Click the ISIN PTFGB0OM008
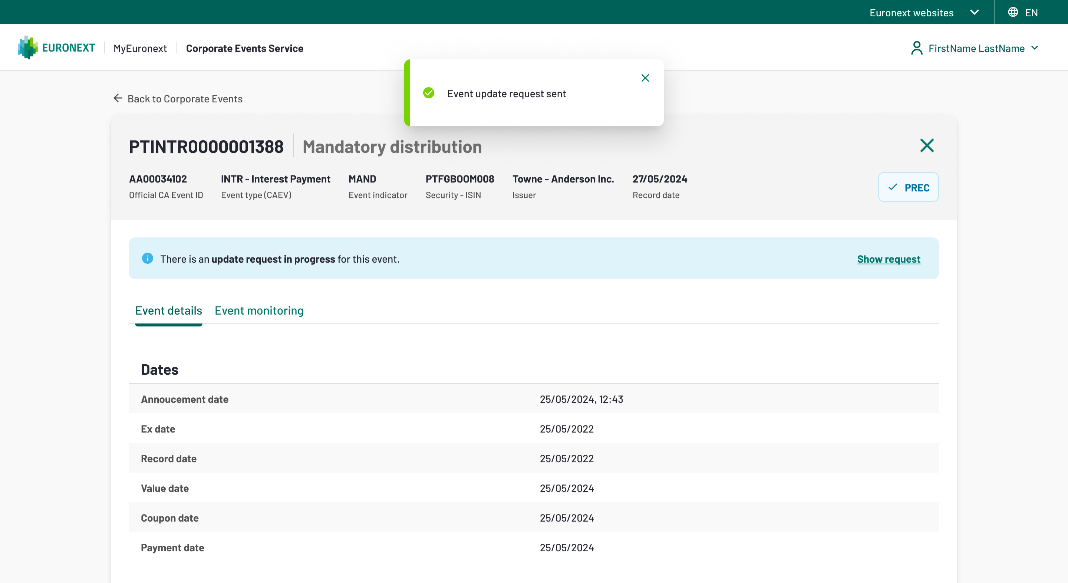 [x=460, y=179]
